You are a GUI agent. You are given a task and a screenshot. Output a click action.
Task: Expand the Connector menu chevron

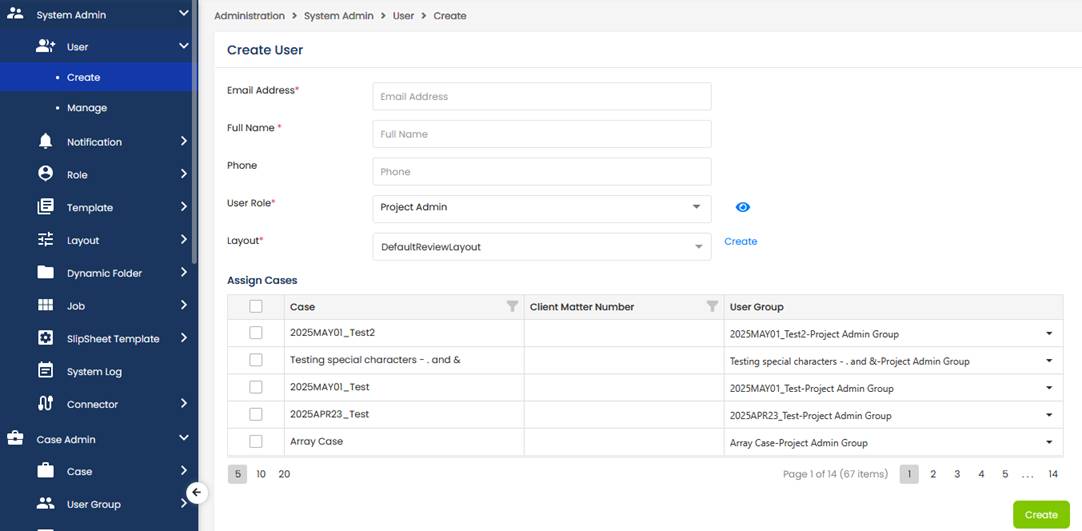tap(184, 403)
